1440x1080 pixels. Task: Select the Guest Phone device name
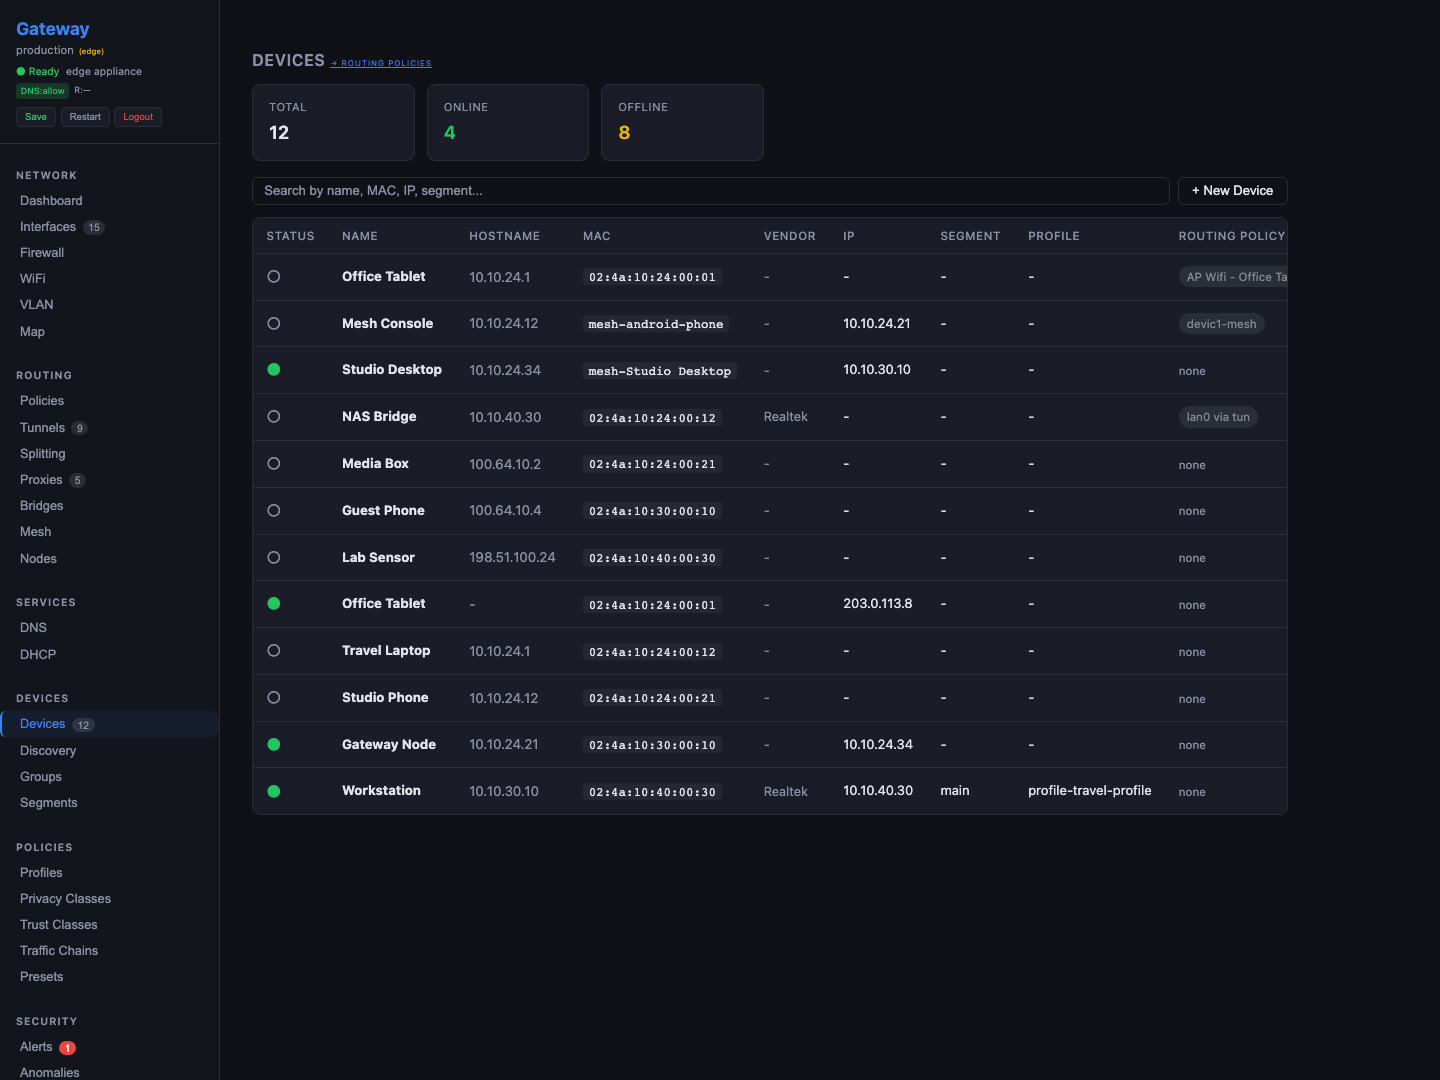click(x=383, y=511)
